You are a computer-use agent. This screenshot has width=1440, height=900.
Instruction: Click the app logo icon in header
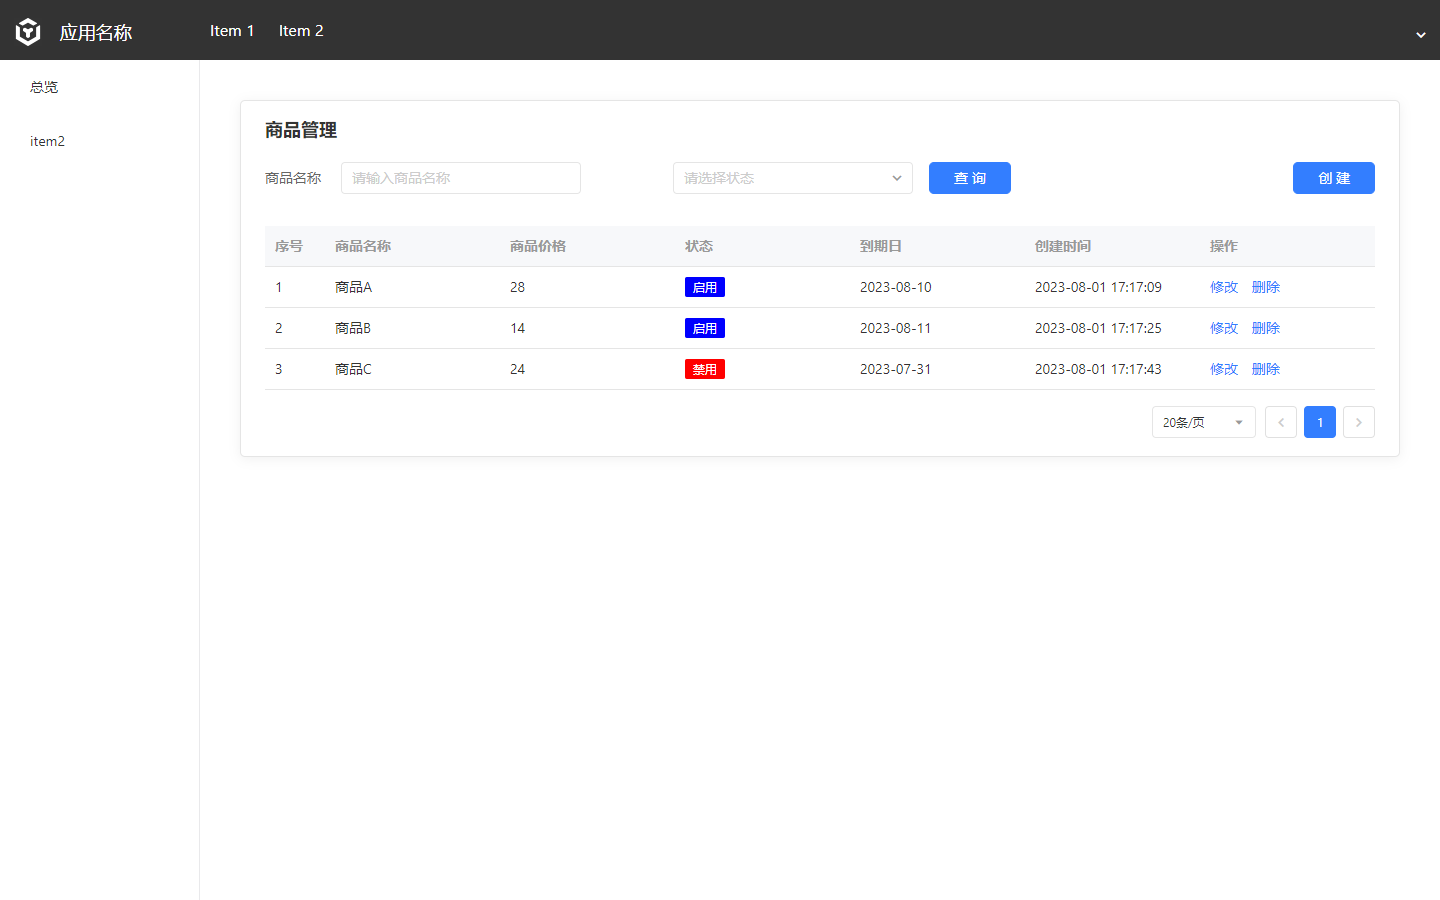(28, 32)
